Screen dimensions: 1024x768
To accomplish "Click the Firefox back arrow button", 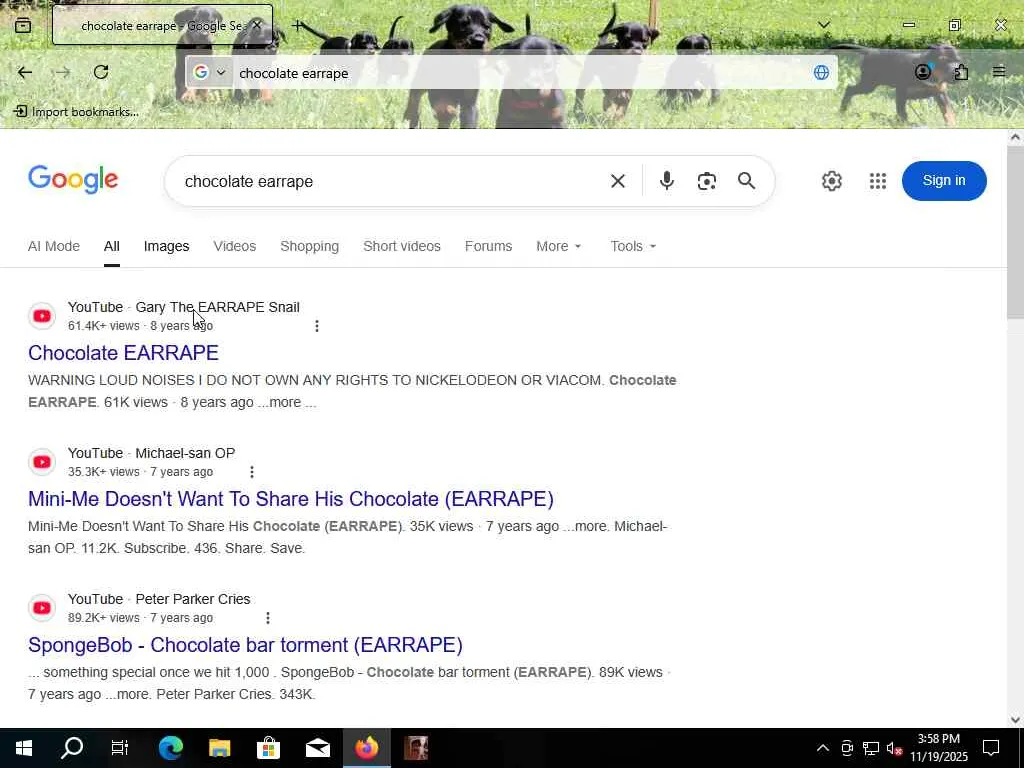I will point(25,72).
